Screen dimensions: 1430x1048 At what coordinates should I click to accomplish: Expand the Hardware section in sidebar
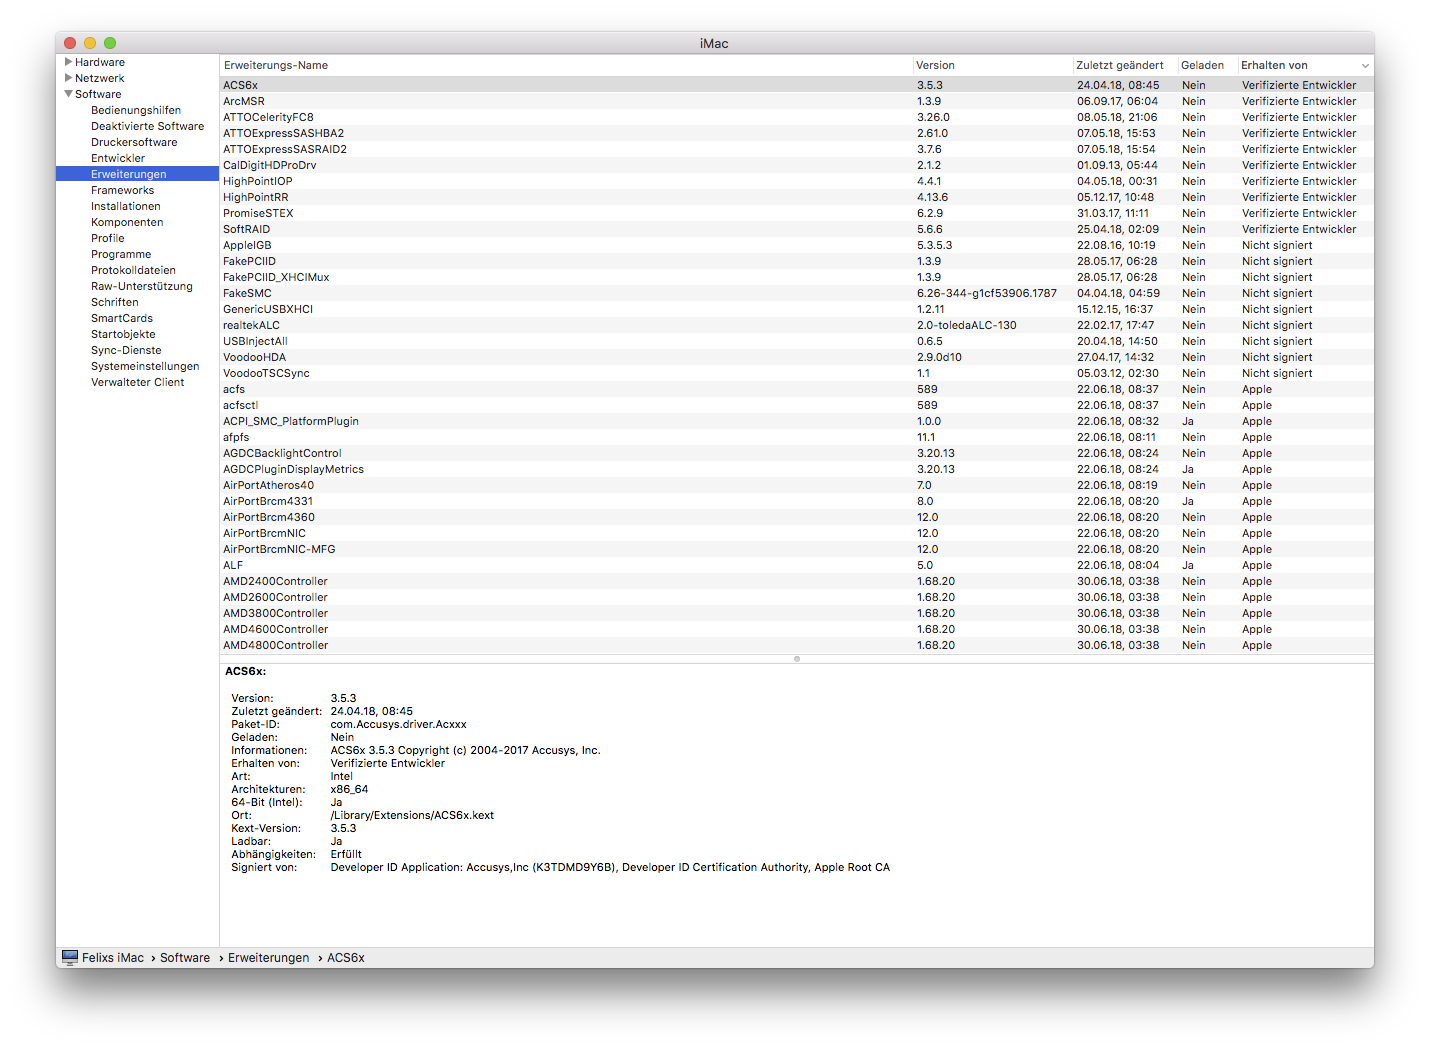[68, 62]
